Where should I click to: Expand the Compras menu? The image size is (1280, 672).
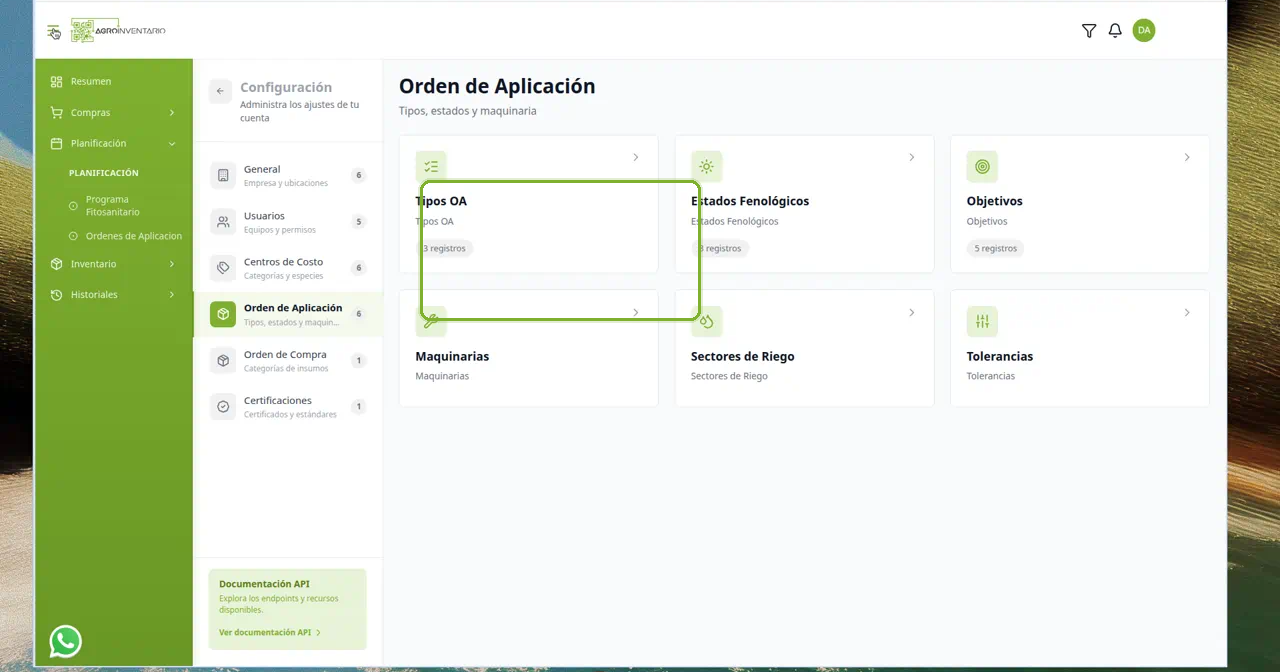114,113
